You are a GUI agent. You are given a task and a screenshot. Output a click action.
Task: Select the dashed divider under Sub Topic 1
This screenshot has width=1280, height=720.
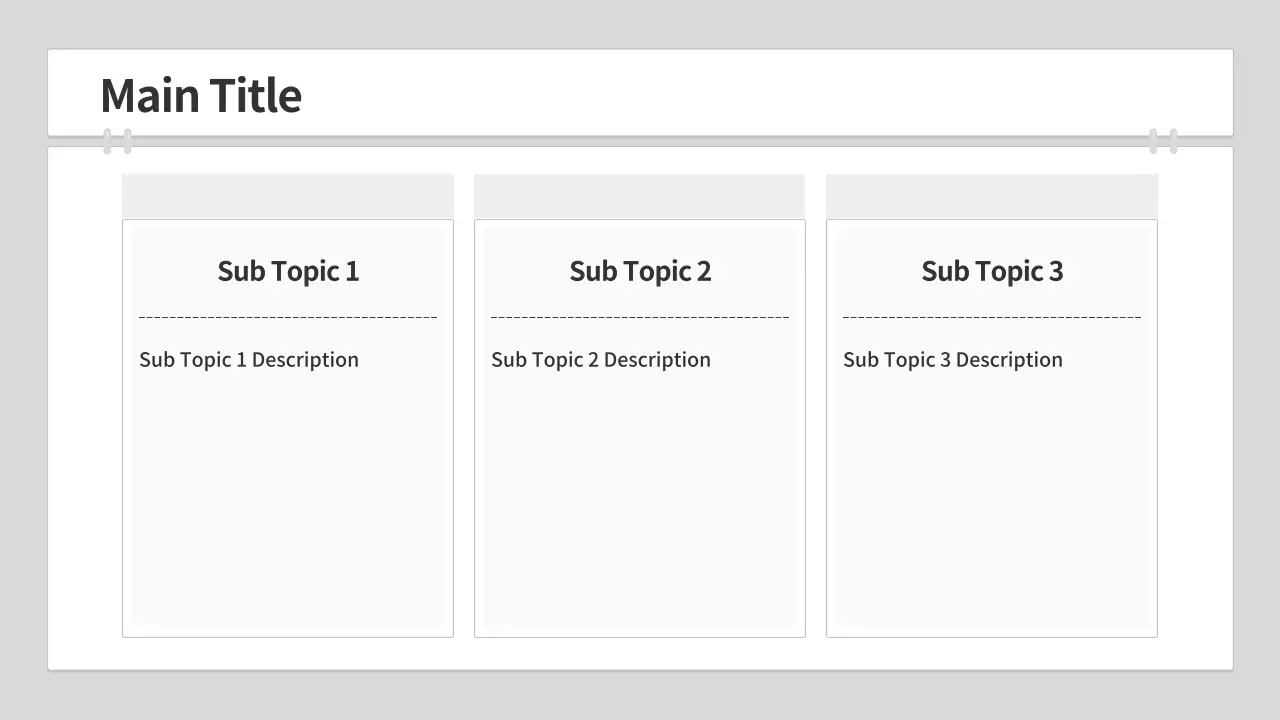click(288, 318)
